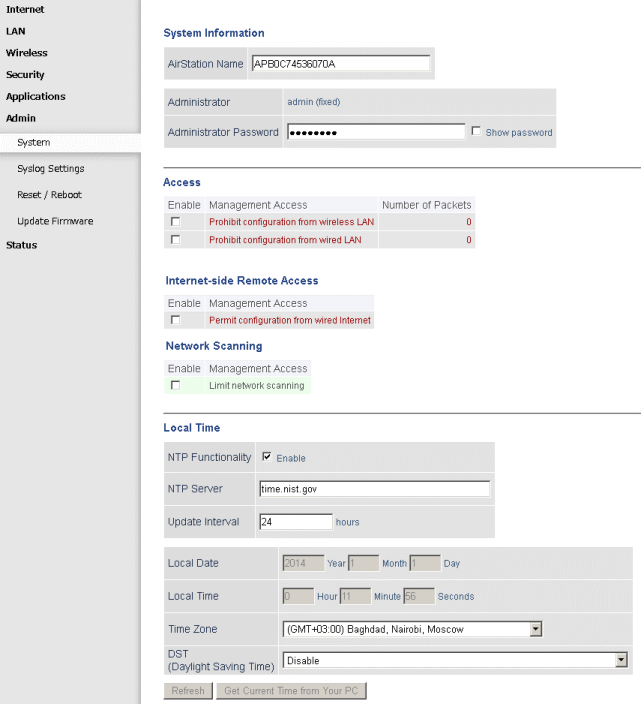The width and height of the screenshot is (641, 704).
Task: Click Prohibit configuration from wireless LAN text
Action: pyautogui.click(x=292, y=222)
